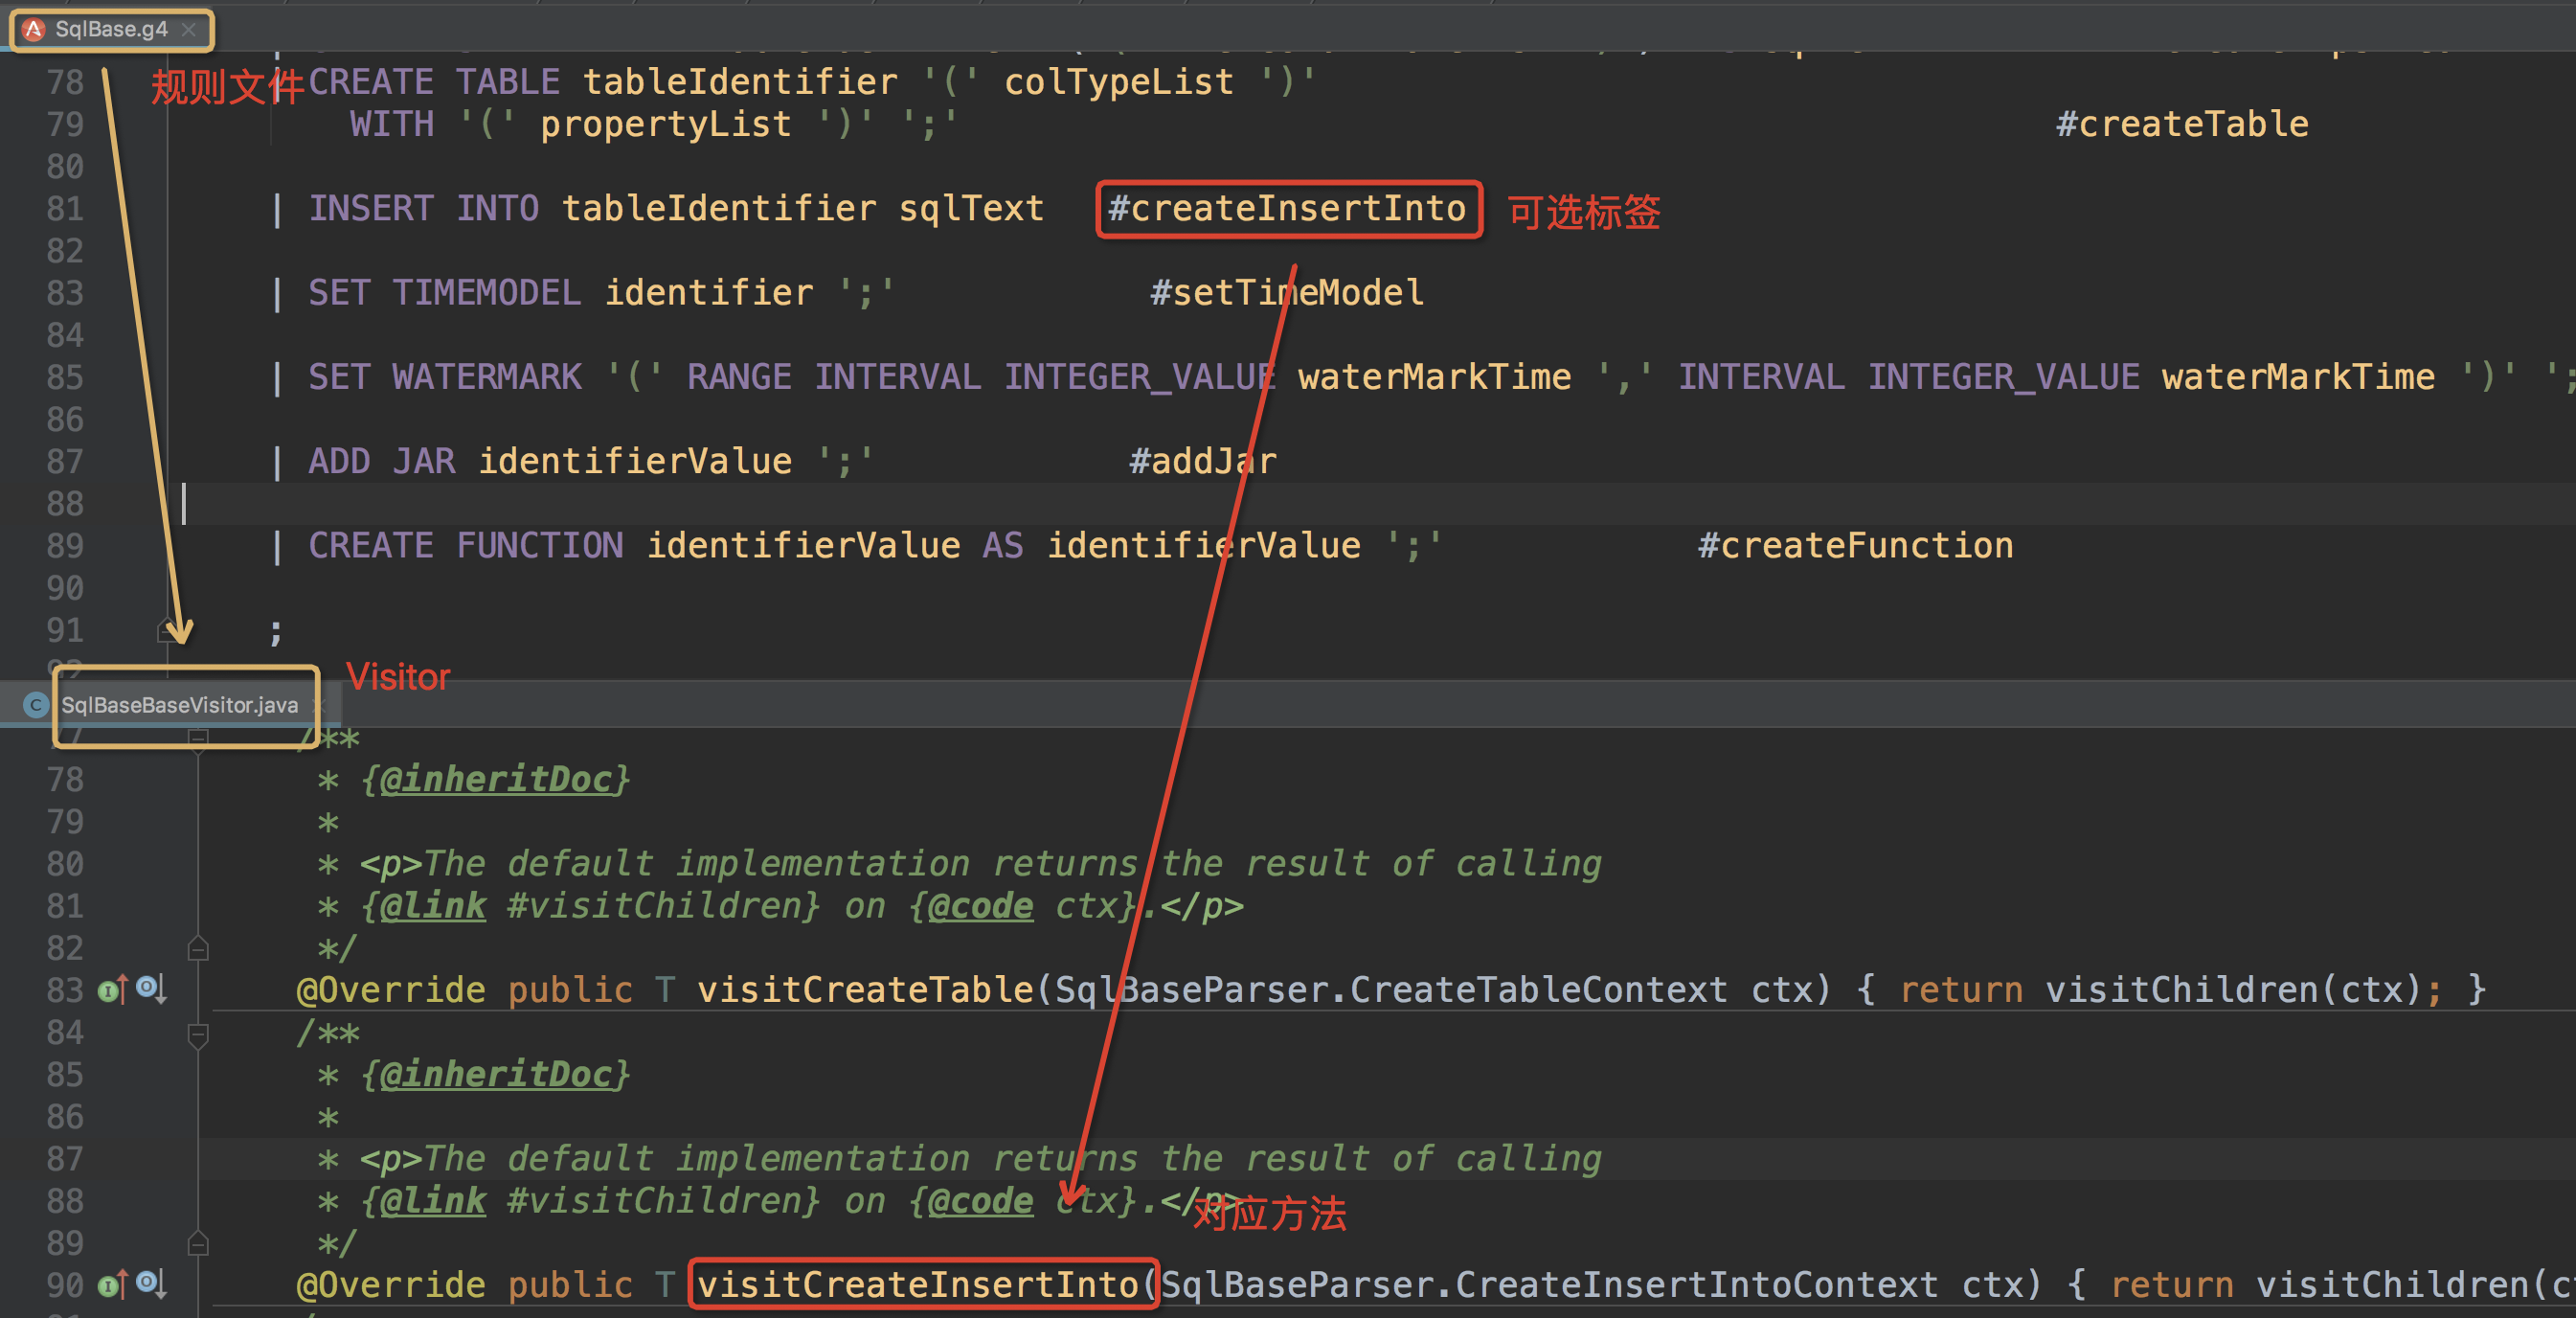The width and height of the screenshot is (2576, 1318).
Task: Collapse the Javadoc fold starting at line 77
Action: click(x=198, y=738)
